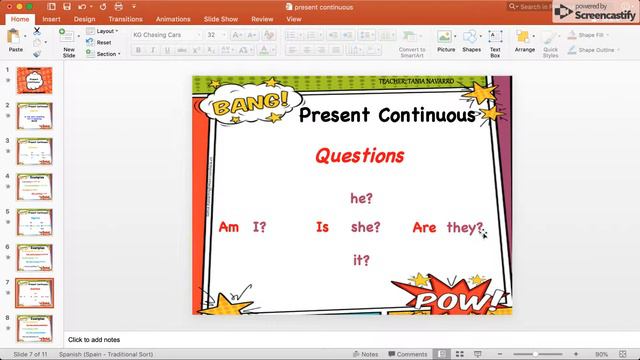Toggle Subscript formatting
The width and height of the screenshot is (640, 360).
(x=211, y=50)
